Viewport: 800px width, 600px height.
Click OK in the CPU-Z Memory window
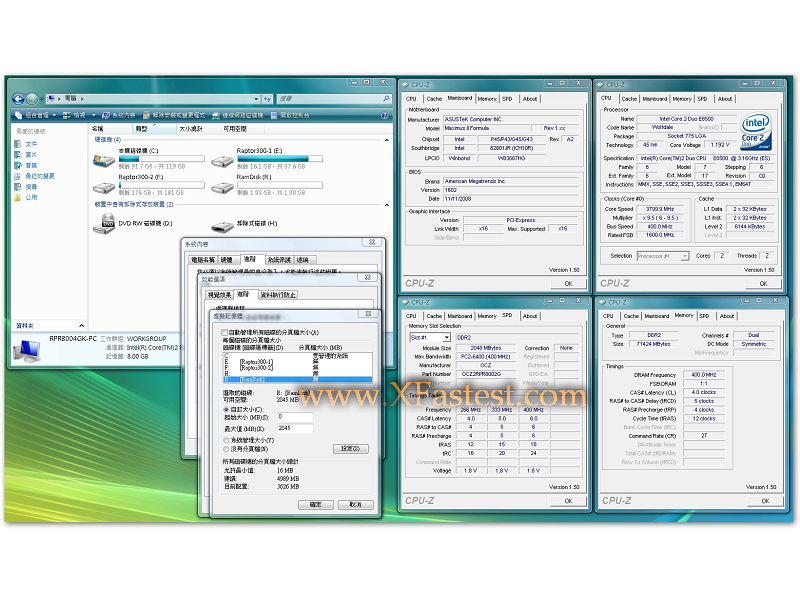pyautogui.click(x=765, y=501)
